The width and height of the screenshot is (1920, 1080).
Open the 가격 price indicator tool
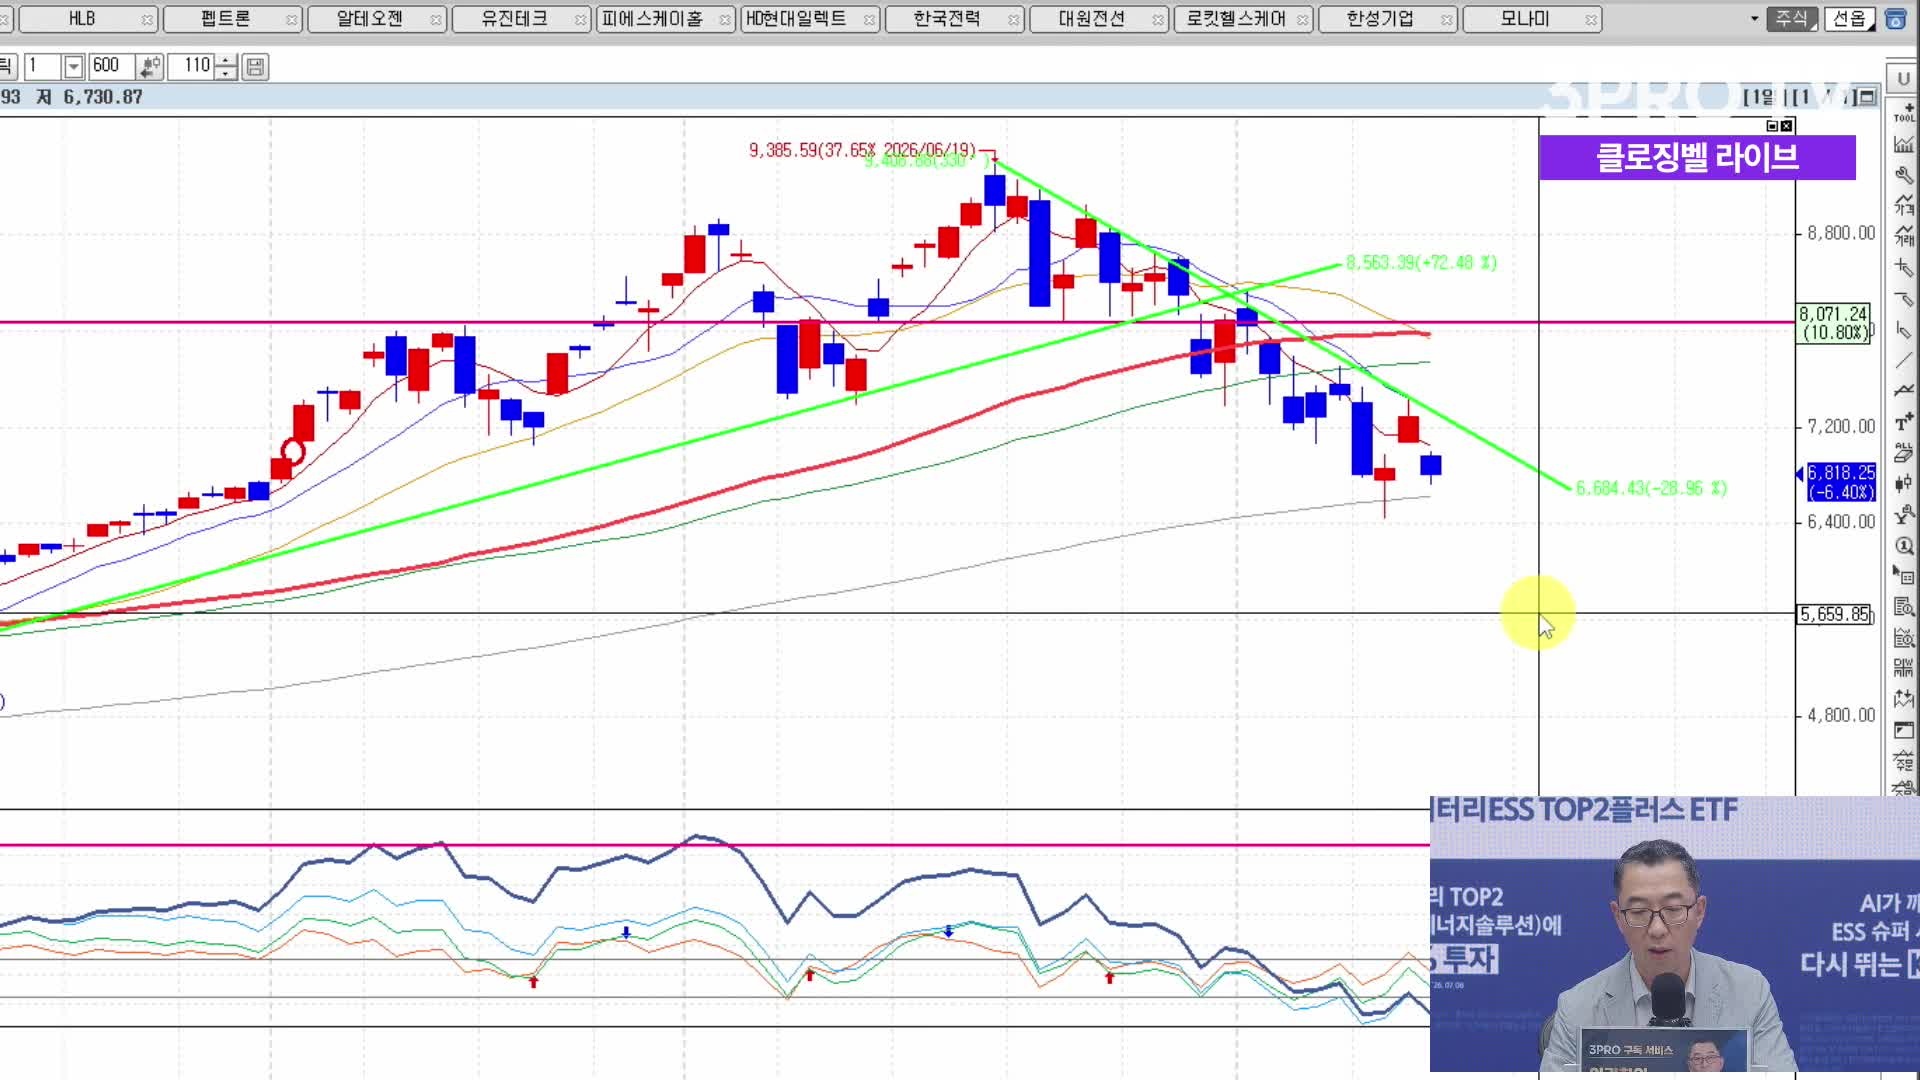tap(1904, 205)
